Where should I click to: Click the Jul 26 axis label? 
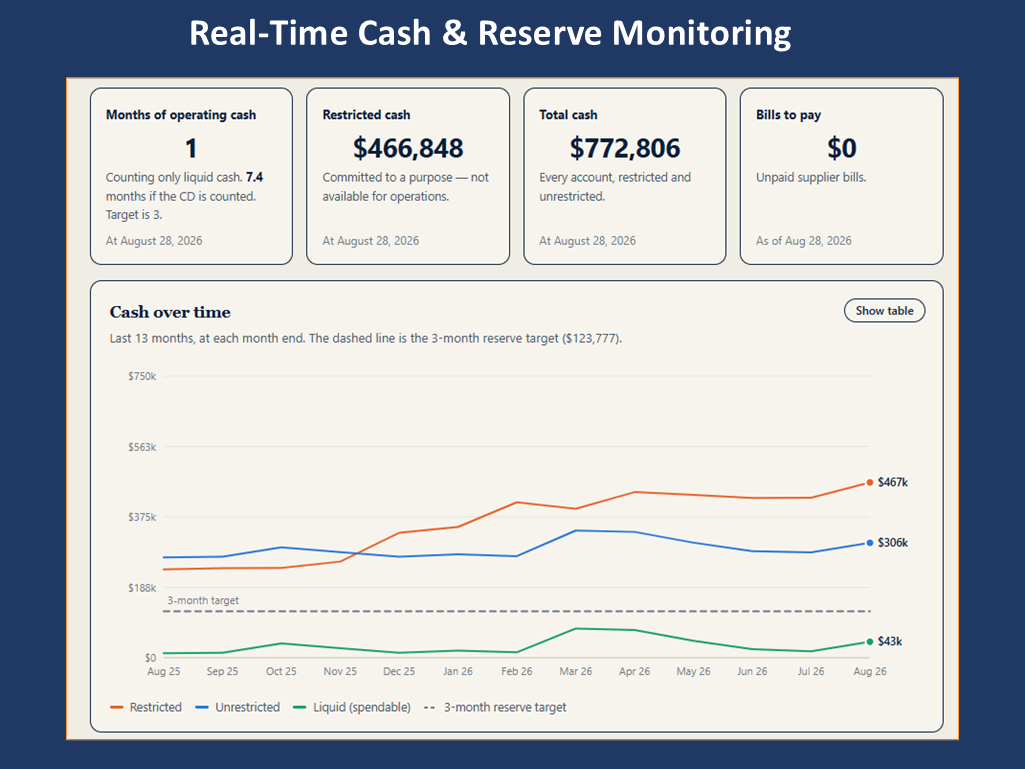pos(811,671)
